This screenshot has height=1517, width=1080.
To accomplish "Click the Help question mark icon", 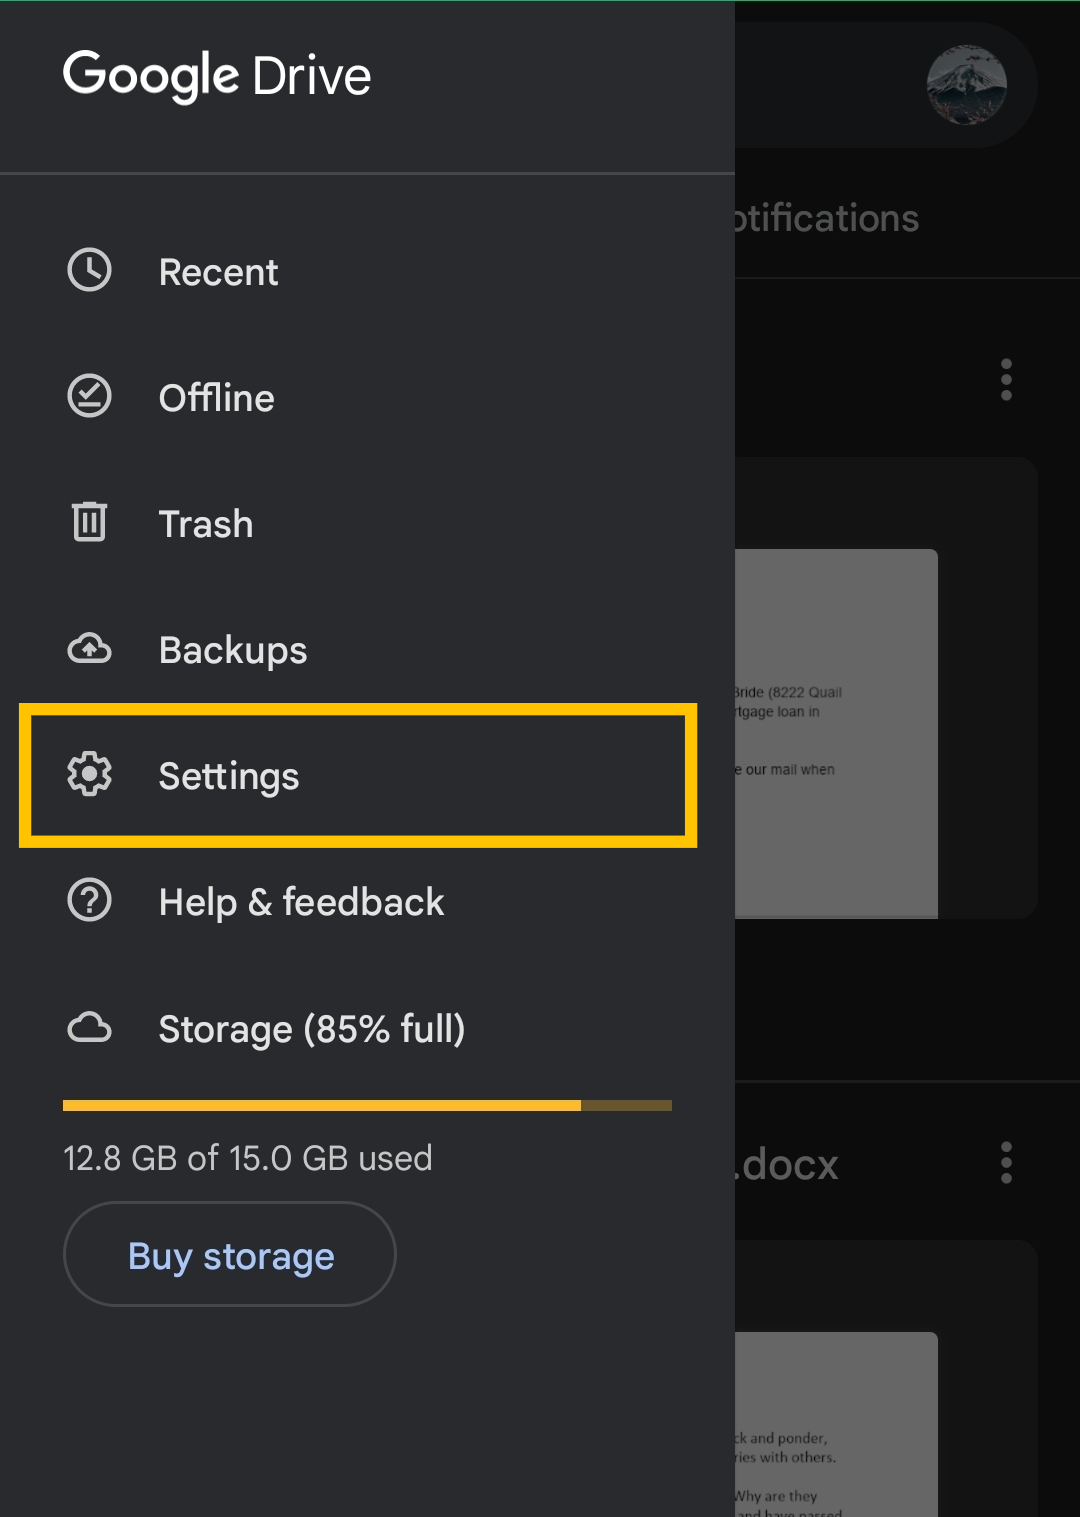I will [x=90, y=901].
